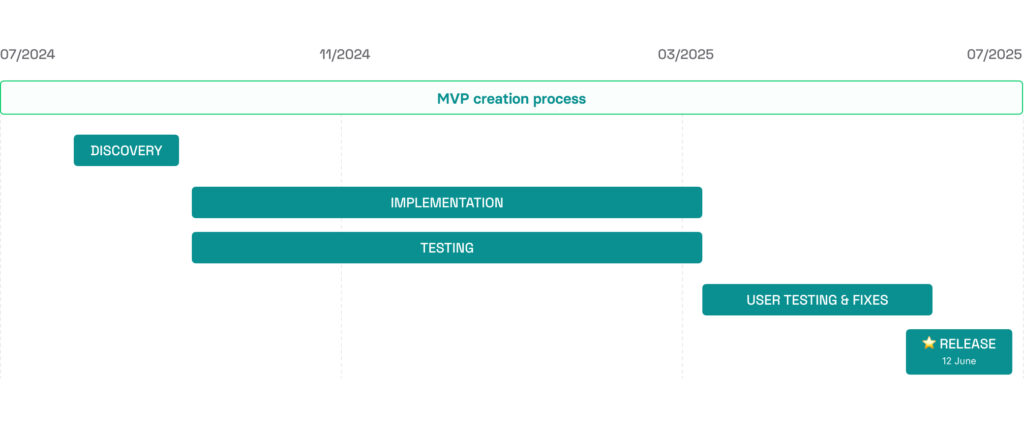This screenshot has height=426, width=1024.
Task: Click the IMPLEMENTATION label text
Action: pyautogui.click(x=447, y=202)
